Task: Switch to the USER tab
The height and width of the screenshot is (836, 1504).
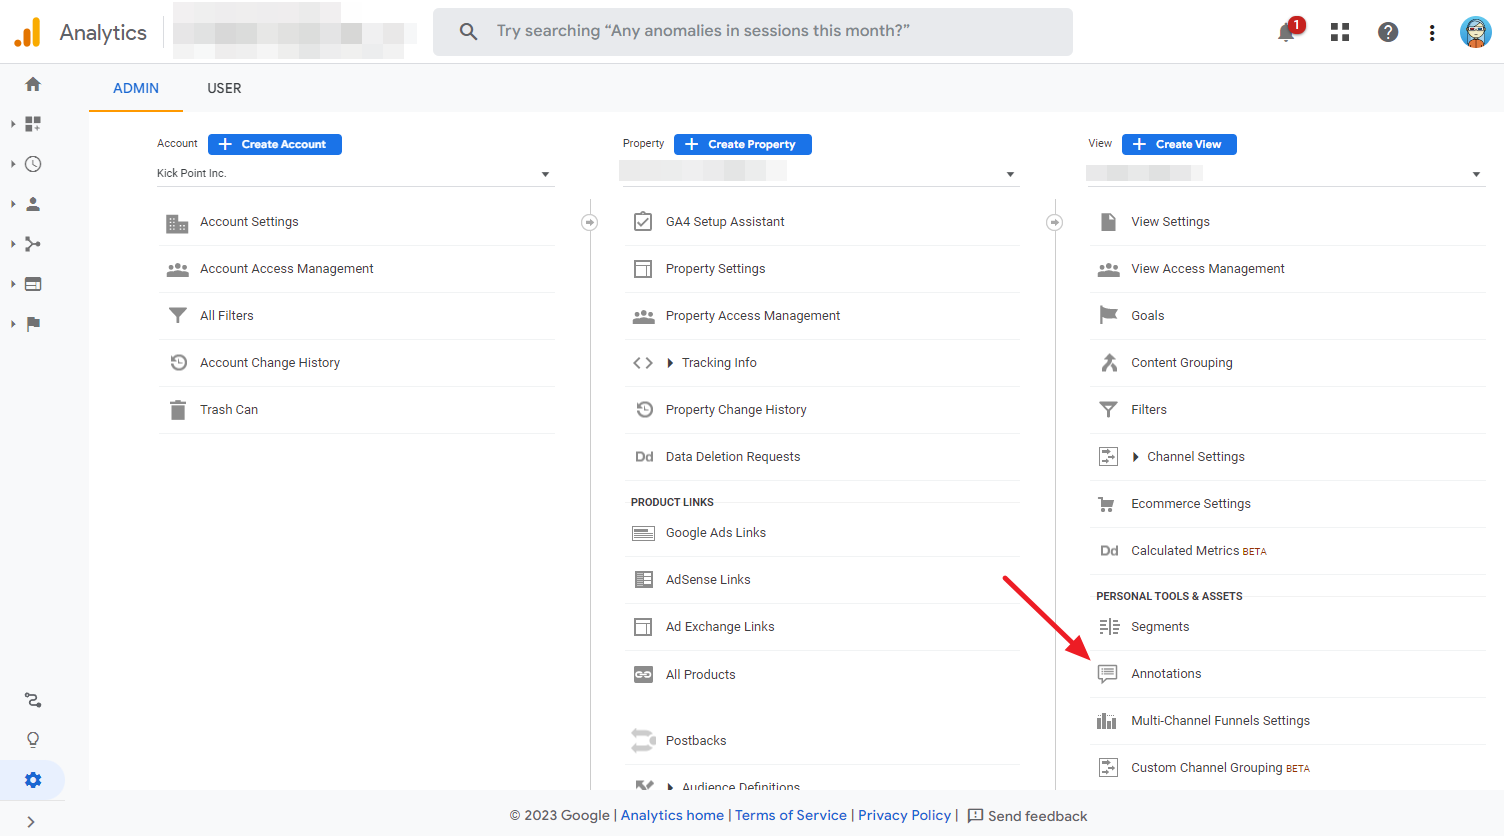Action: [x=224, y=88]
